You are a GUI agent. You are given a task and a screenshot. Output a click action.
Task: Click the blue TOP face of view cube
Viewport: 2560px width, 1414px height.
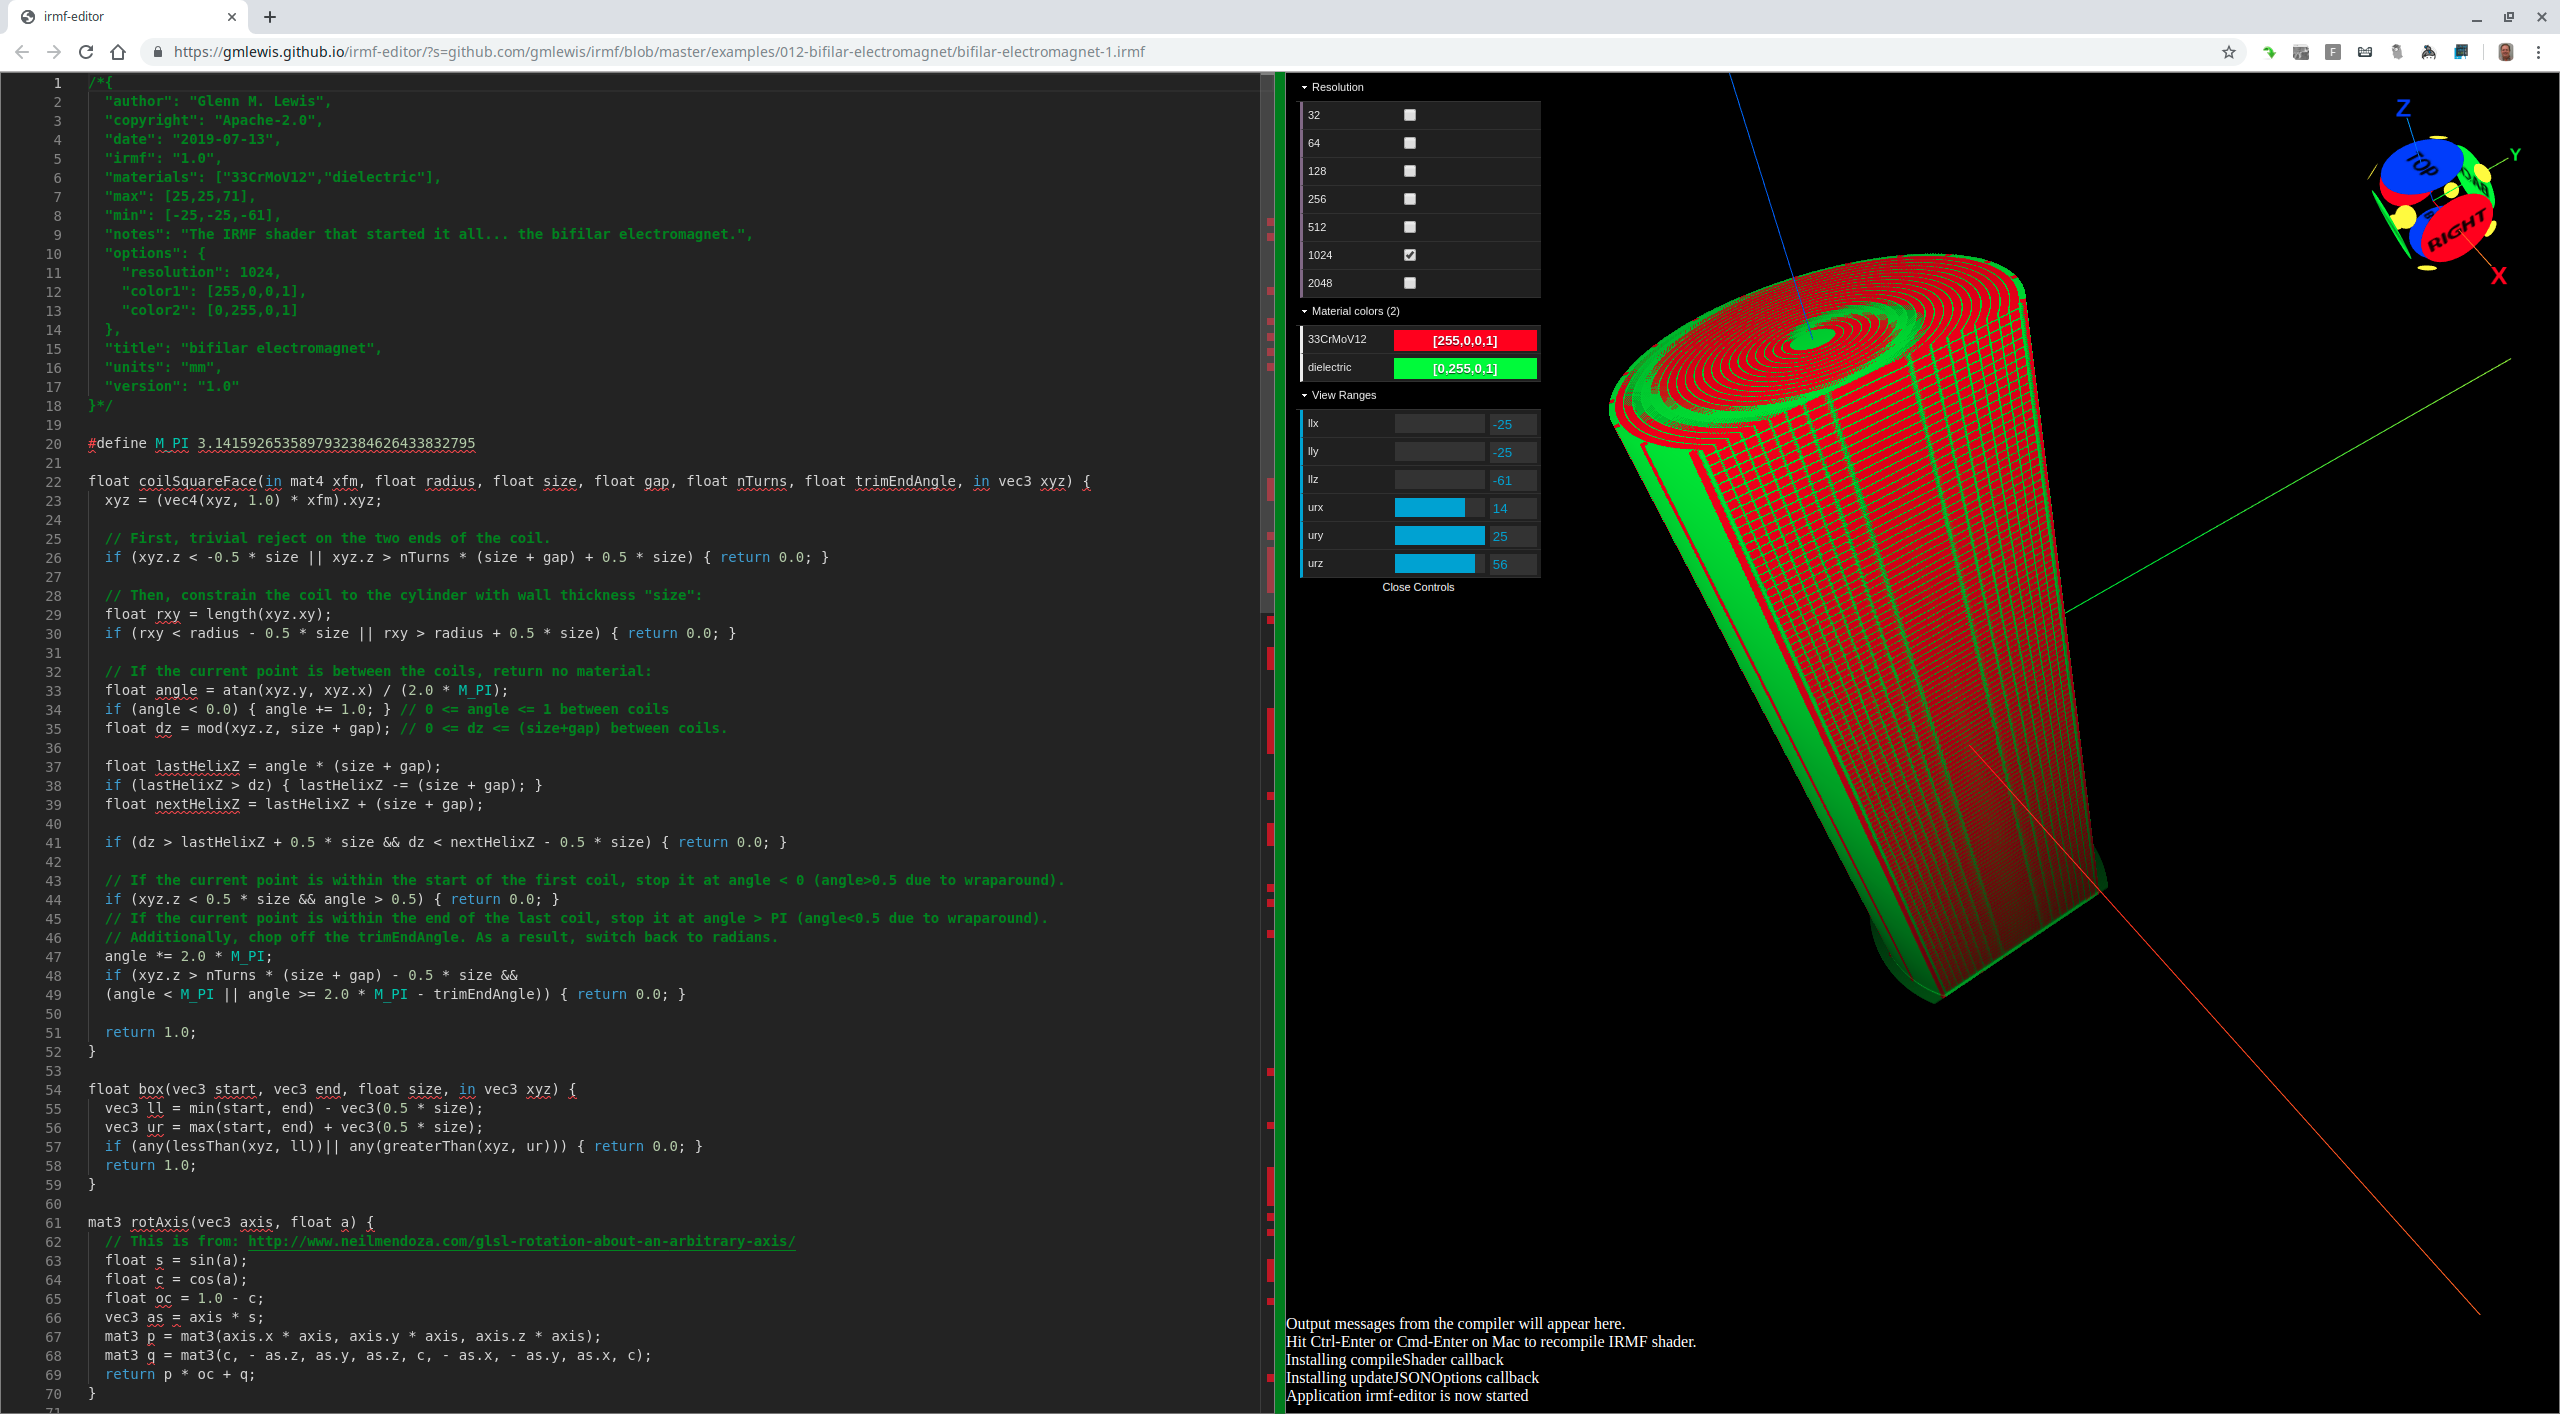point(2421,167)
